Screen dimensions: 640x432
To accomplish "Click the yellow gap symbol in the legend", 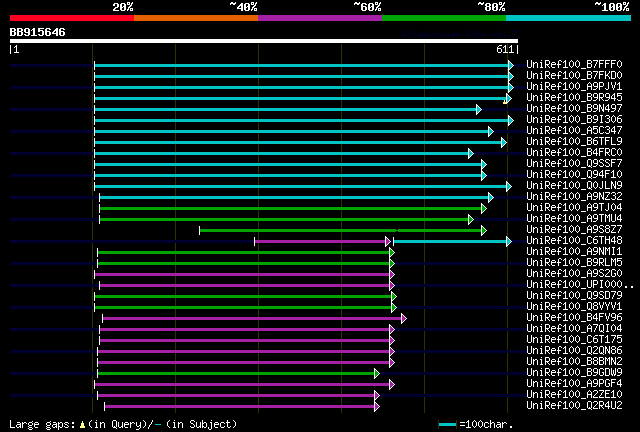I will point(82,425).
